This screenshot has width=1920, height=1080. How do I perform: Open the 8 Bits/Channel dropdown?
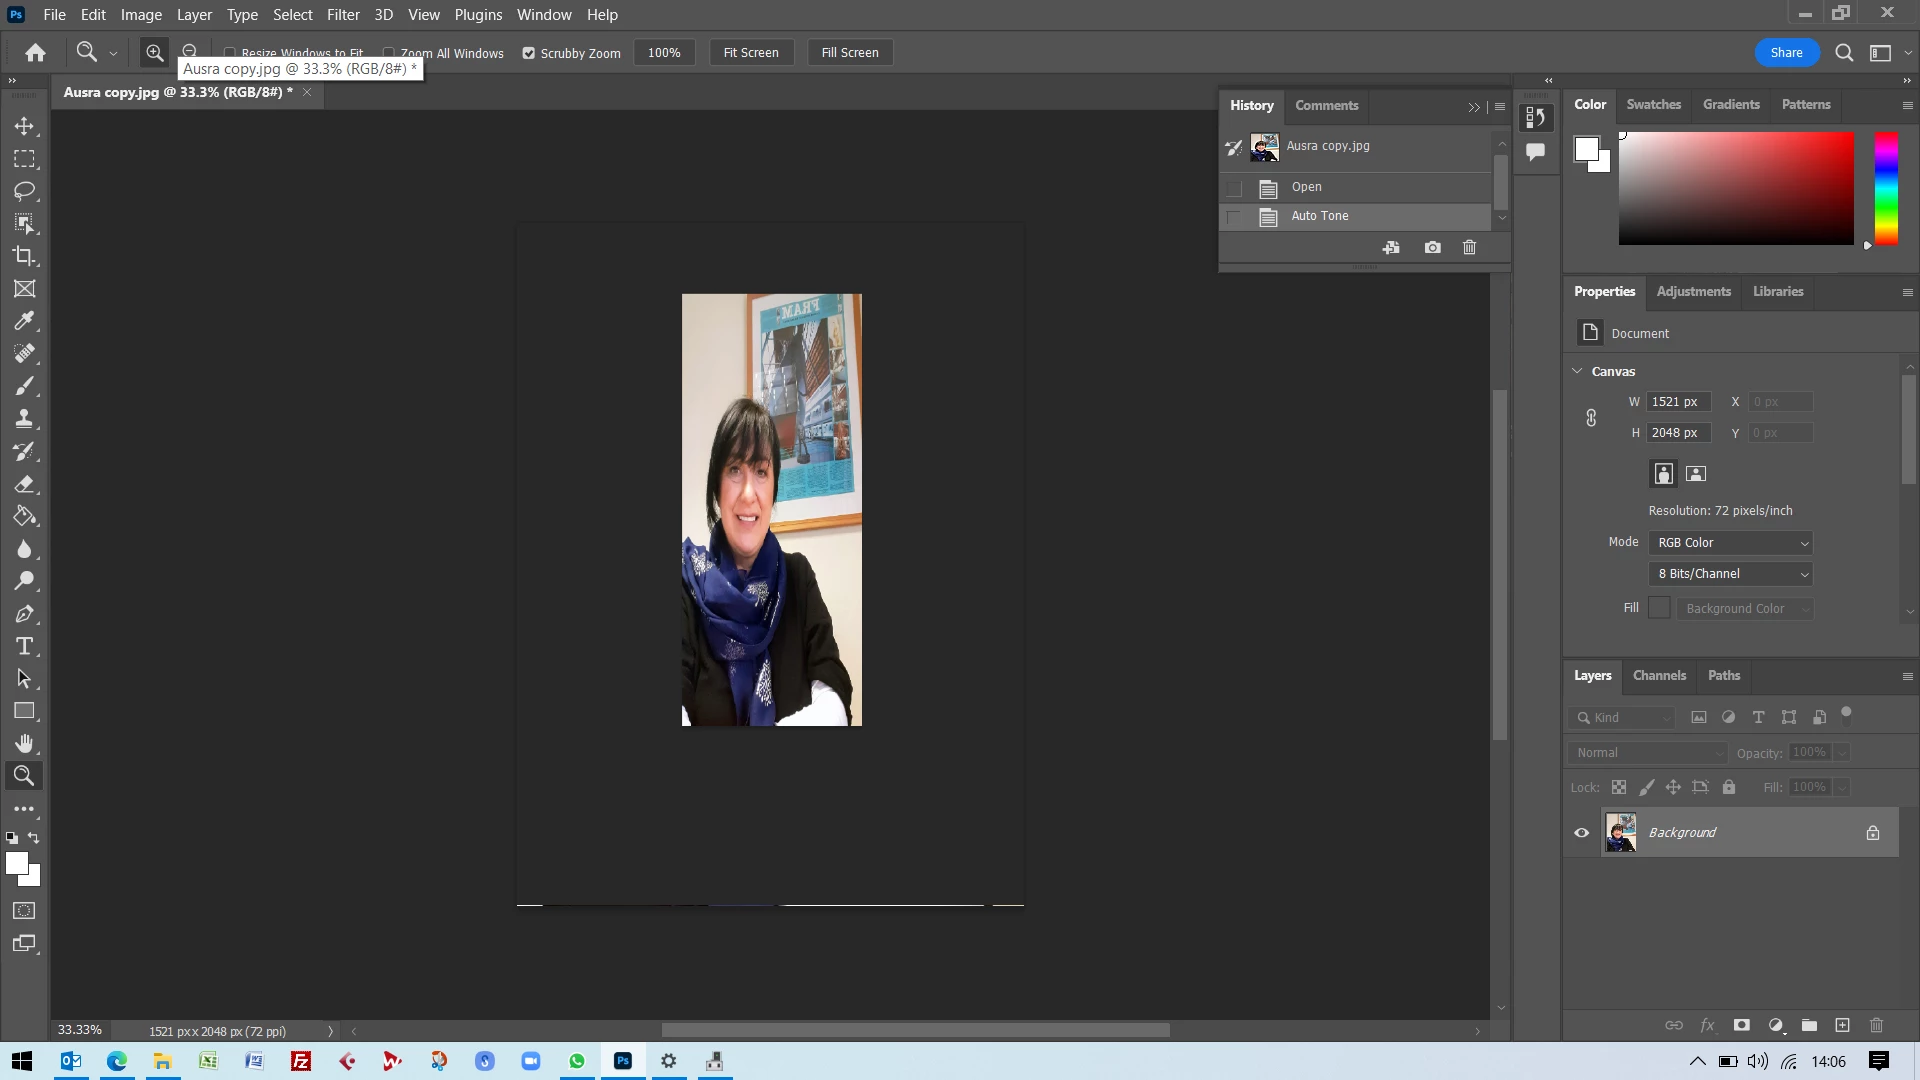1731,573
